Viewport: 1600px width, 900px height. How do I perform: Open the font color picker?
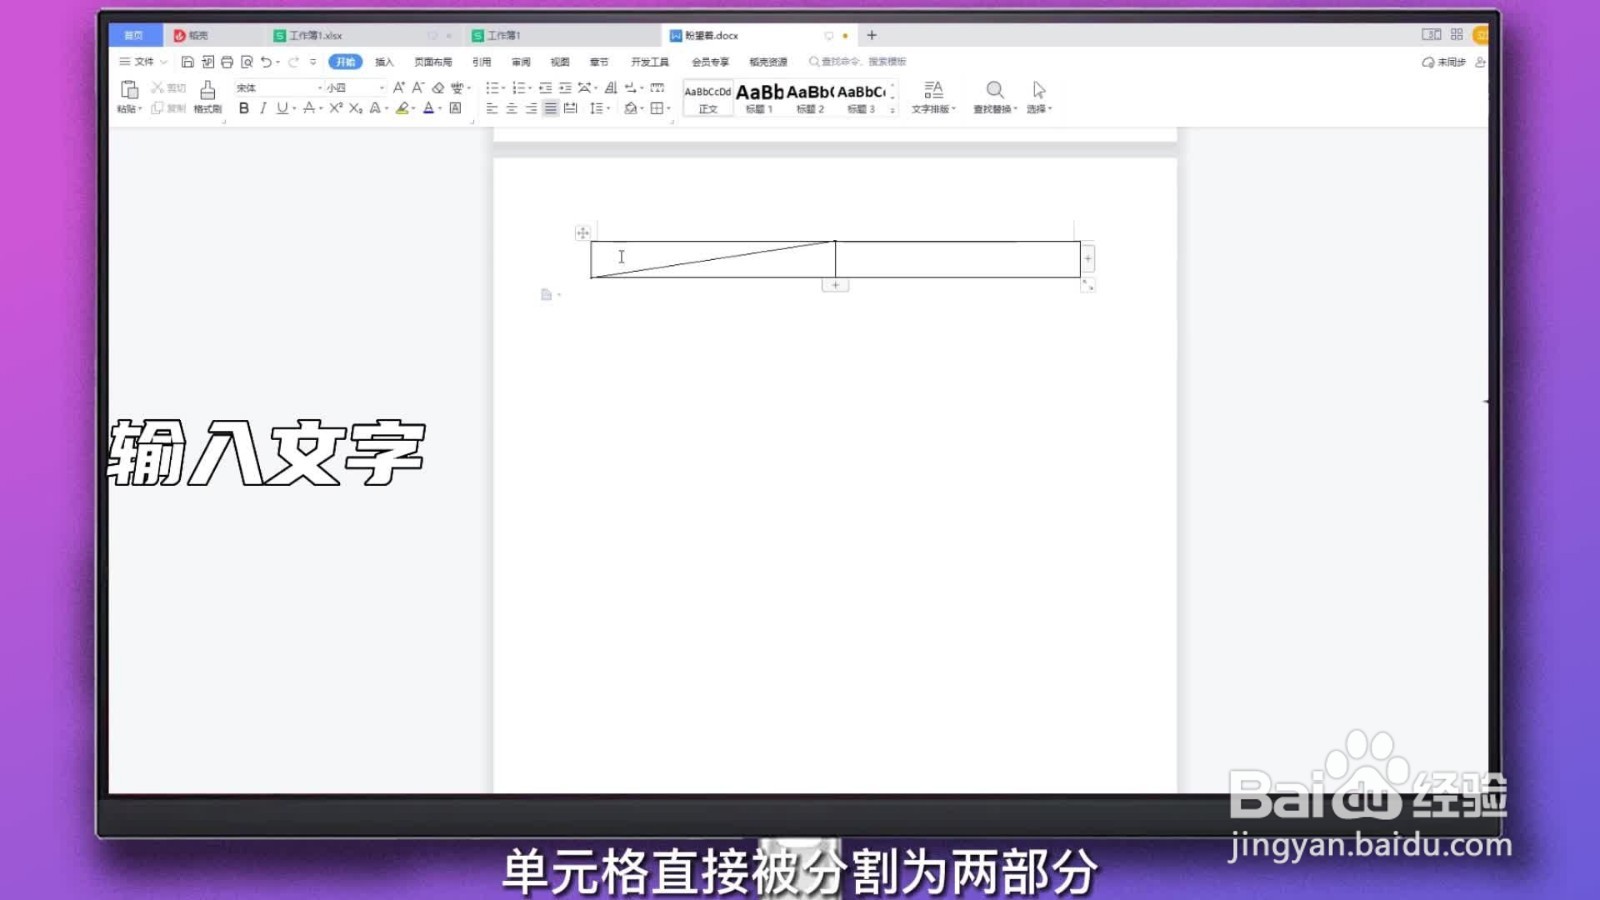[428, 109]
